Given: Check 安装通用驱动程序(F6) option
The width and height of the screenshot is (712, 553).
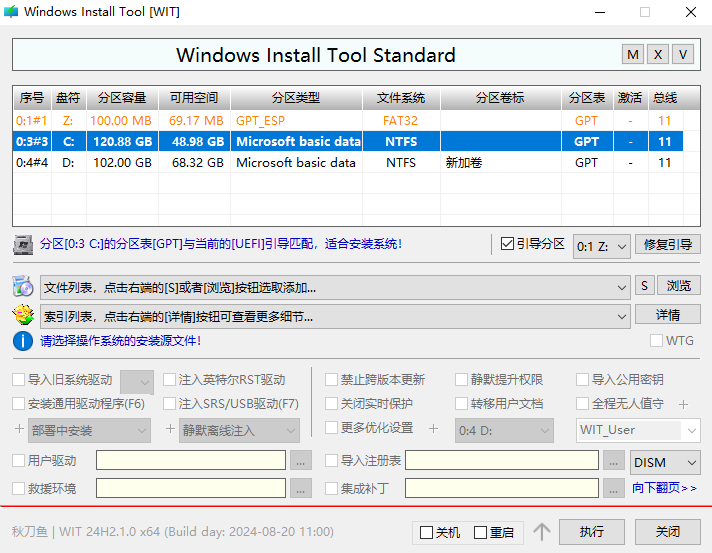Looking at the screenshot, I should coord(18,404).
